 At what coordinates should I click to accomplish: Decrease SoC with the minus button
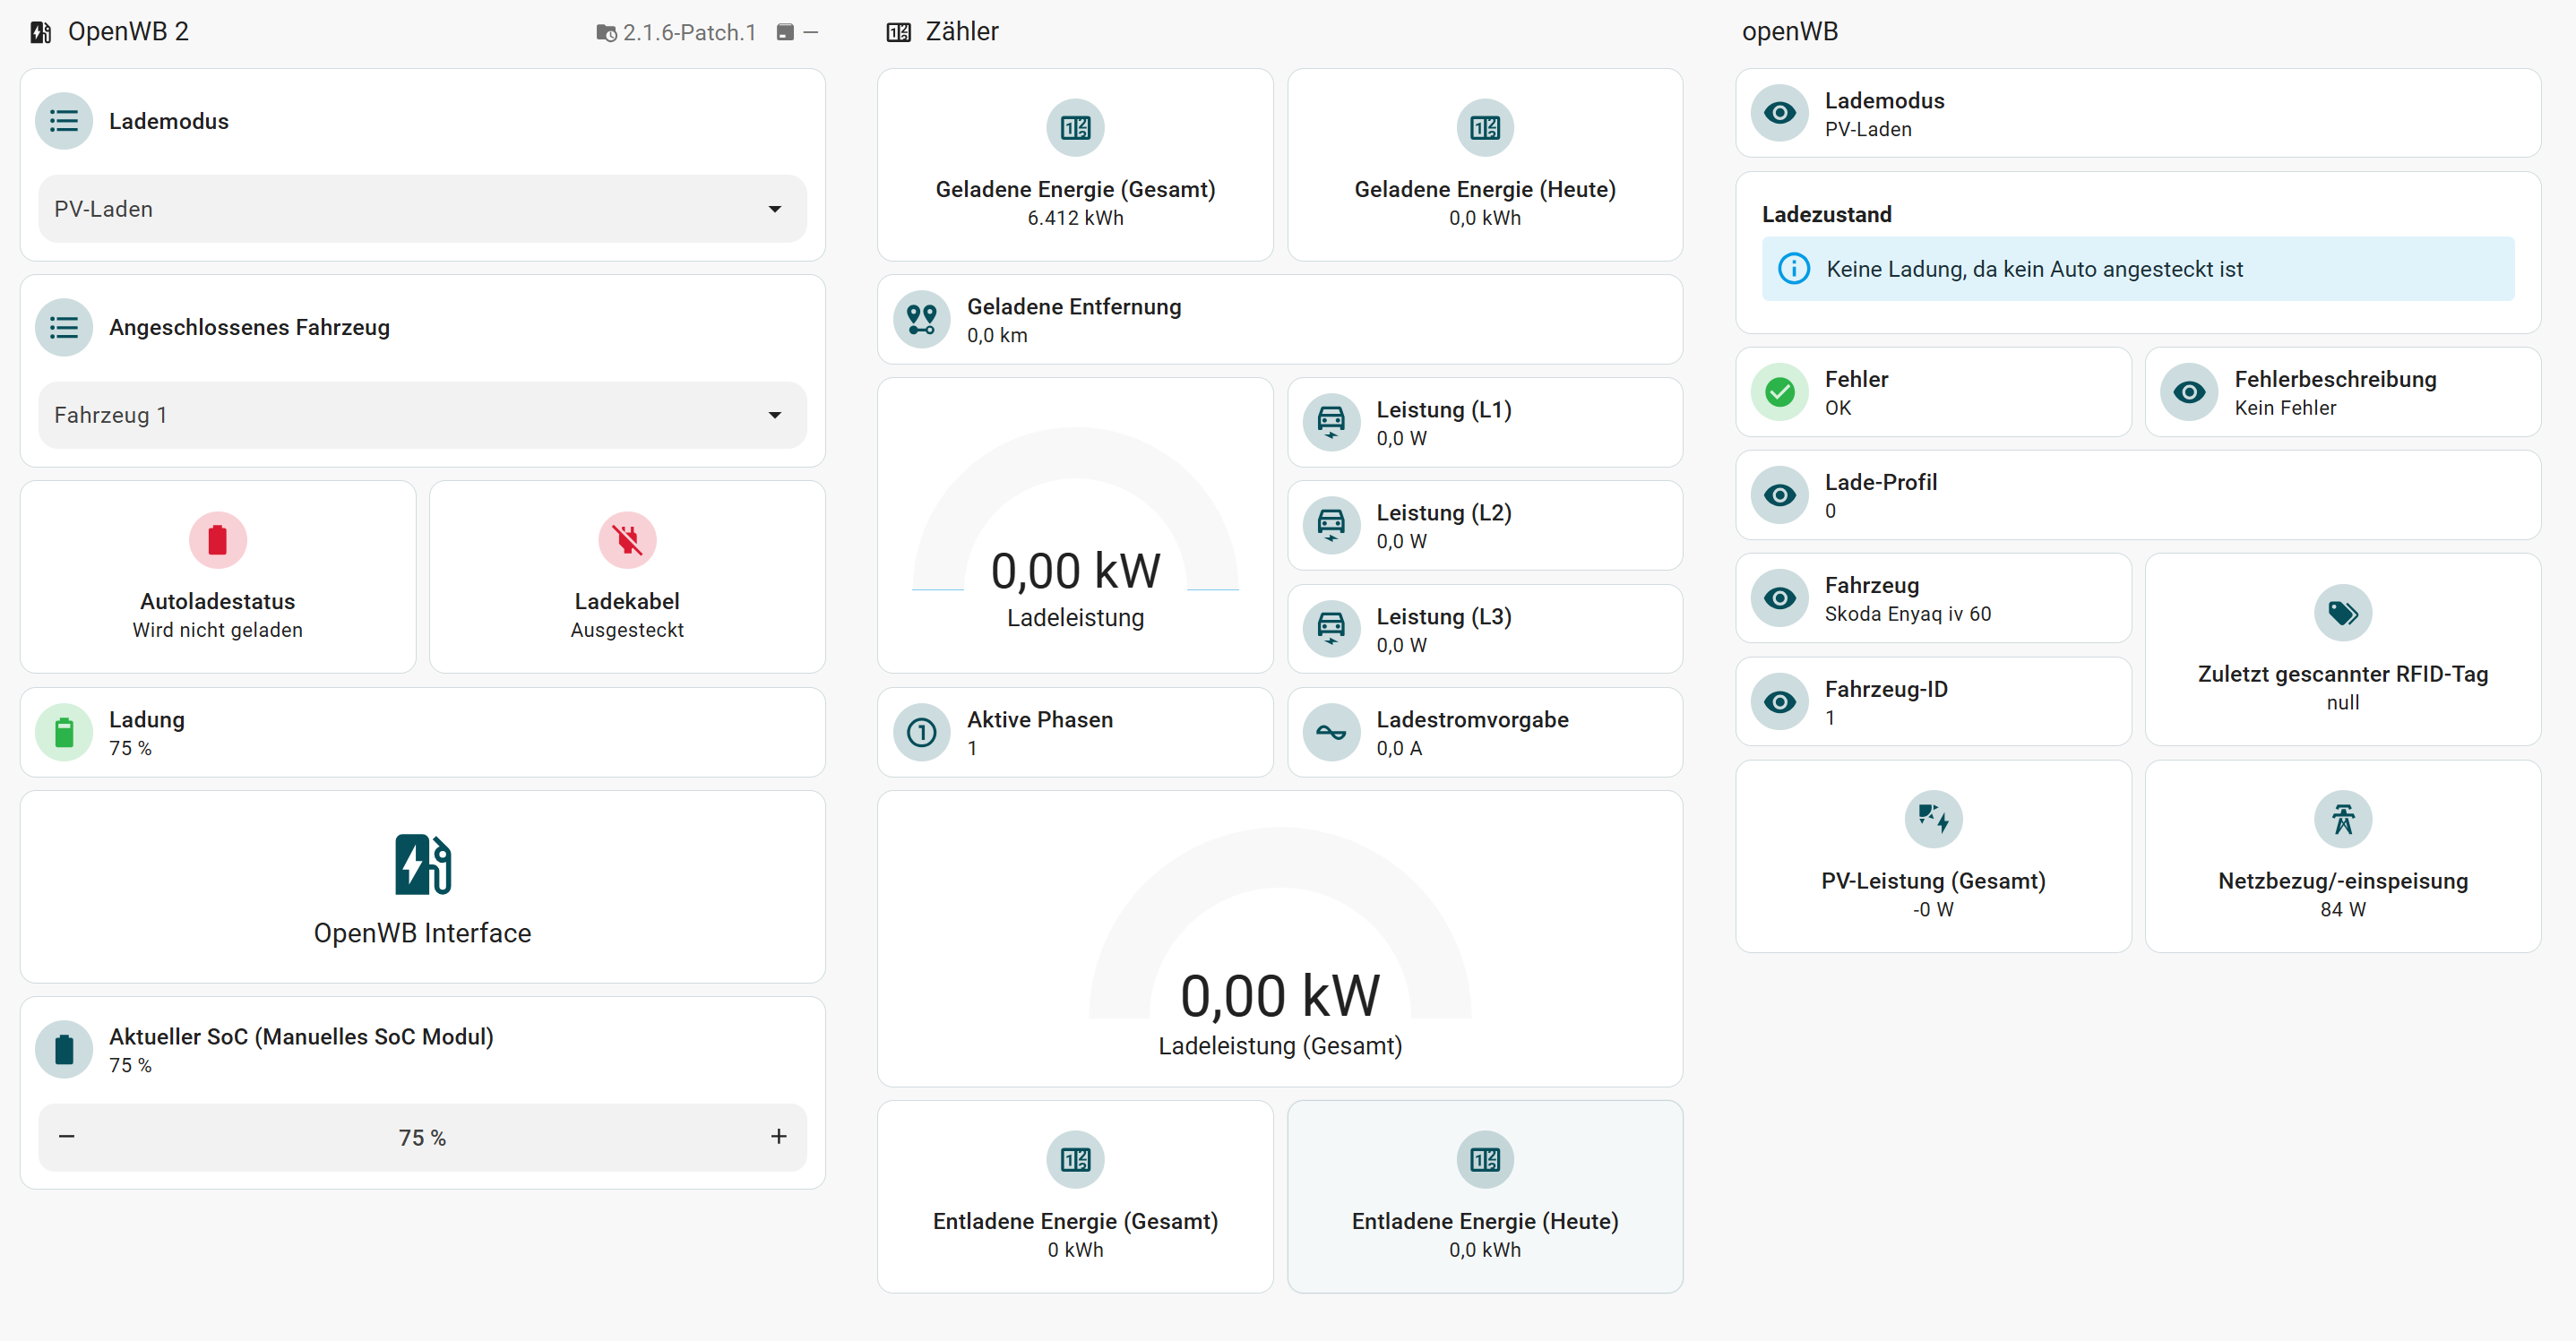point(67,1137)
